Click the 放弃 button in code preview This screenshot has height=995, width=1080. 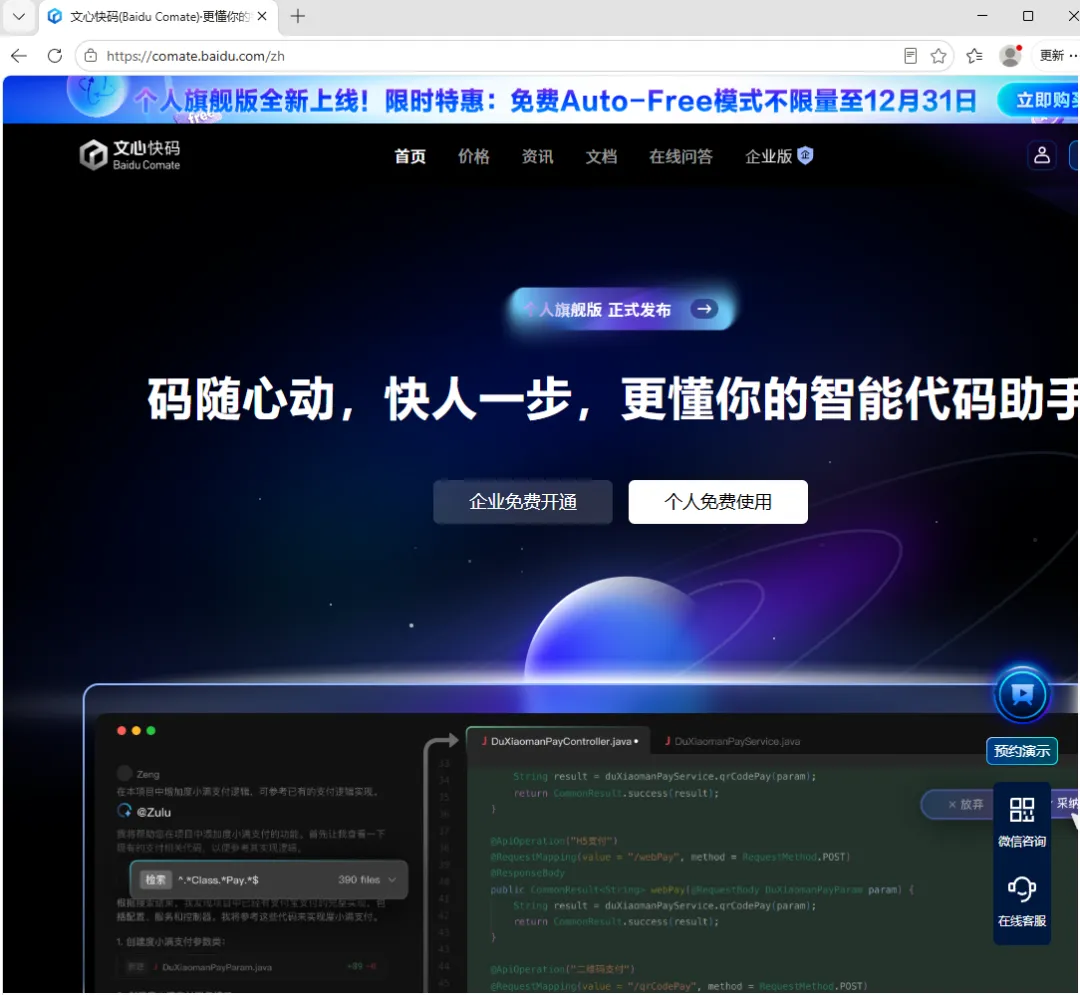tap(964, 804)
